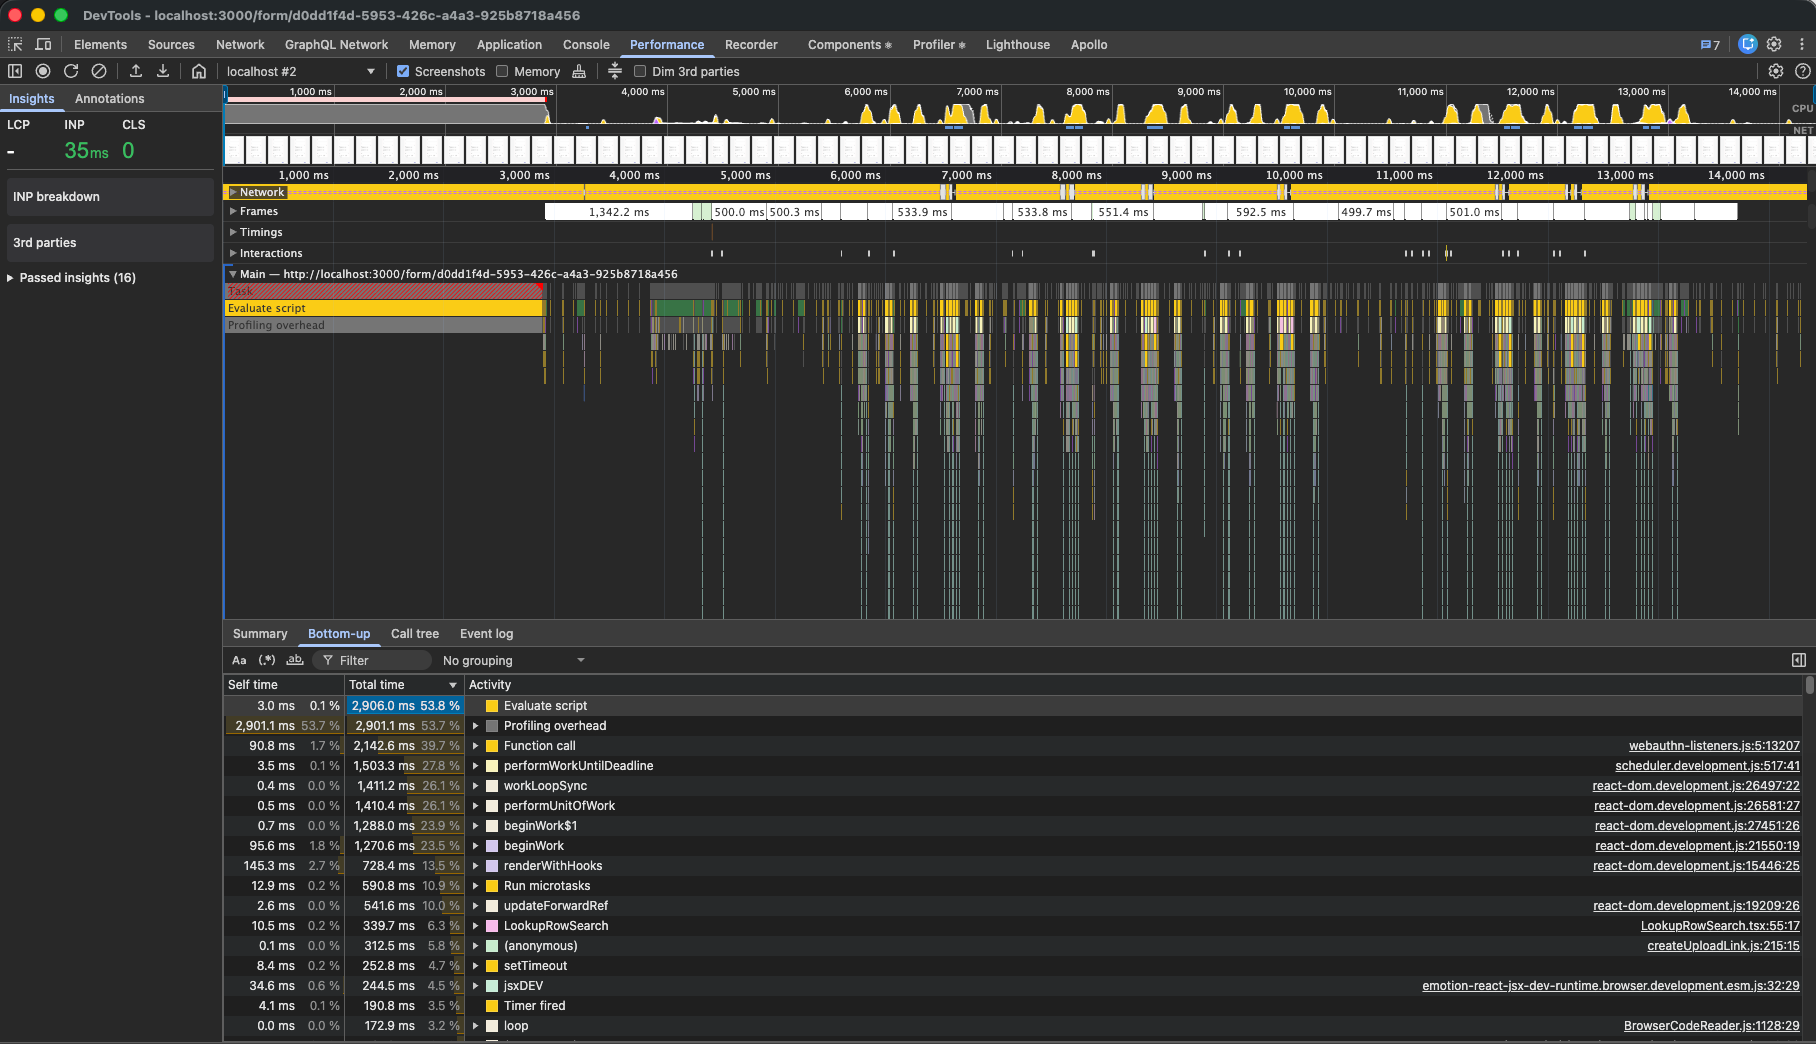
Task: Open the localhost #2 recording dropdown
Action: pyautogui.click(x=300, y=71)
